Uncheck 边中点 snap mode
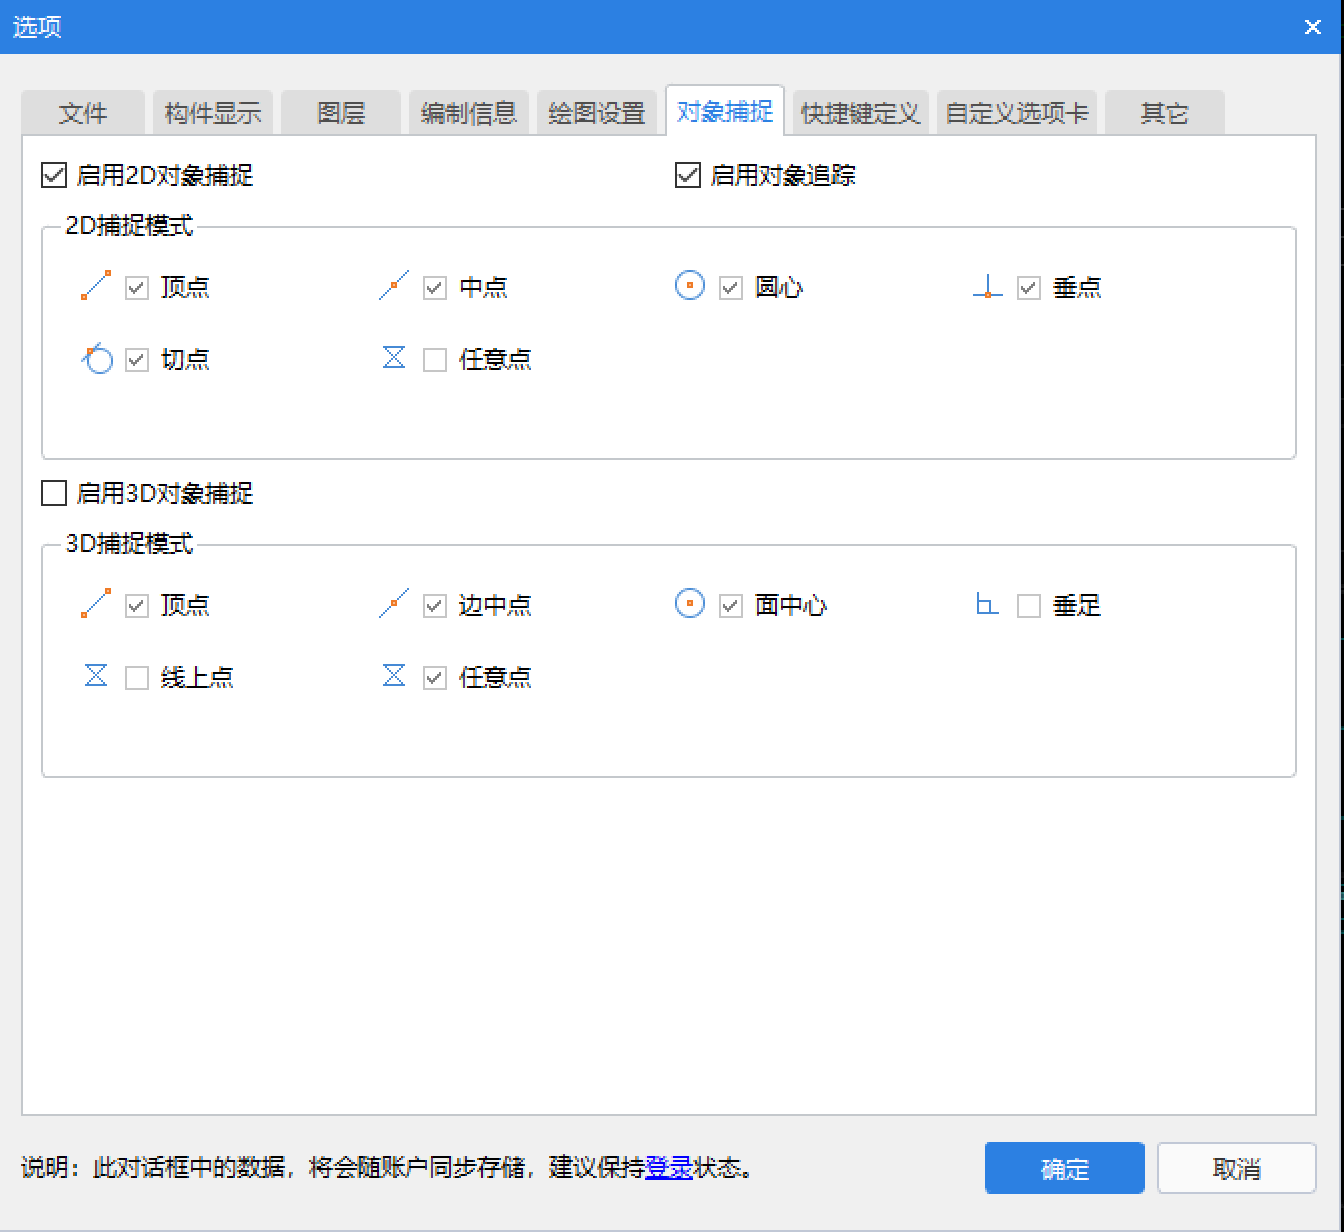1344x1232 pixels. coord(435,606)
